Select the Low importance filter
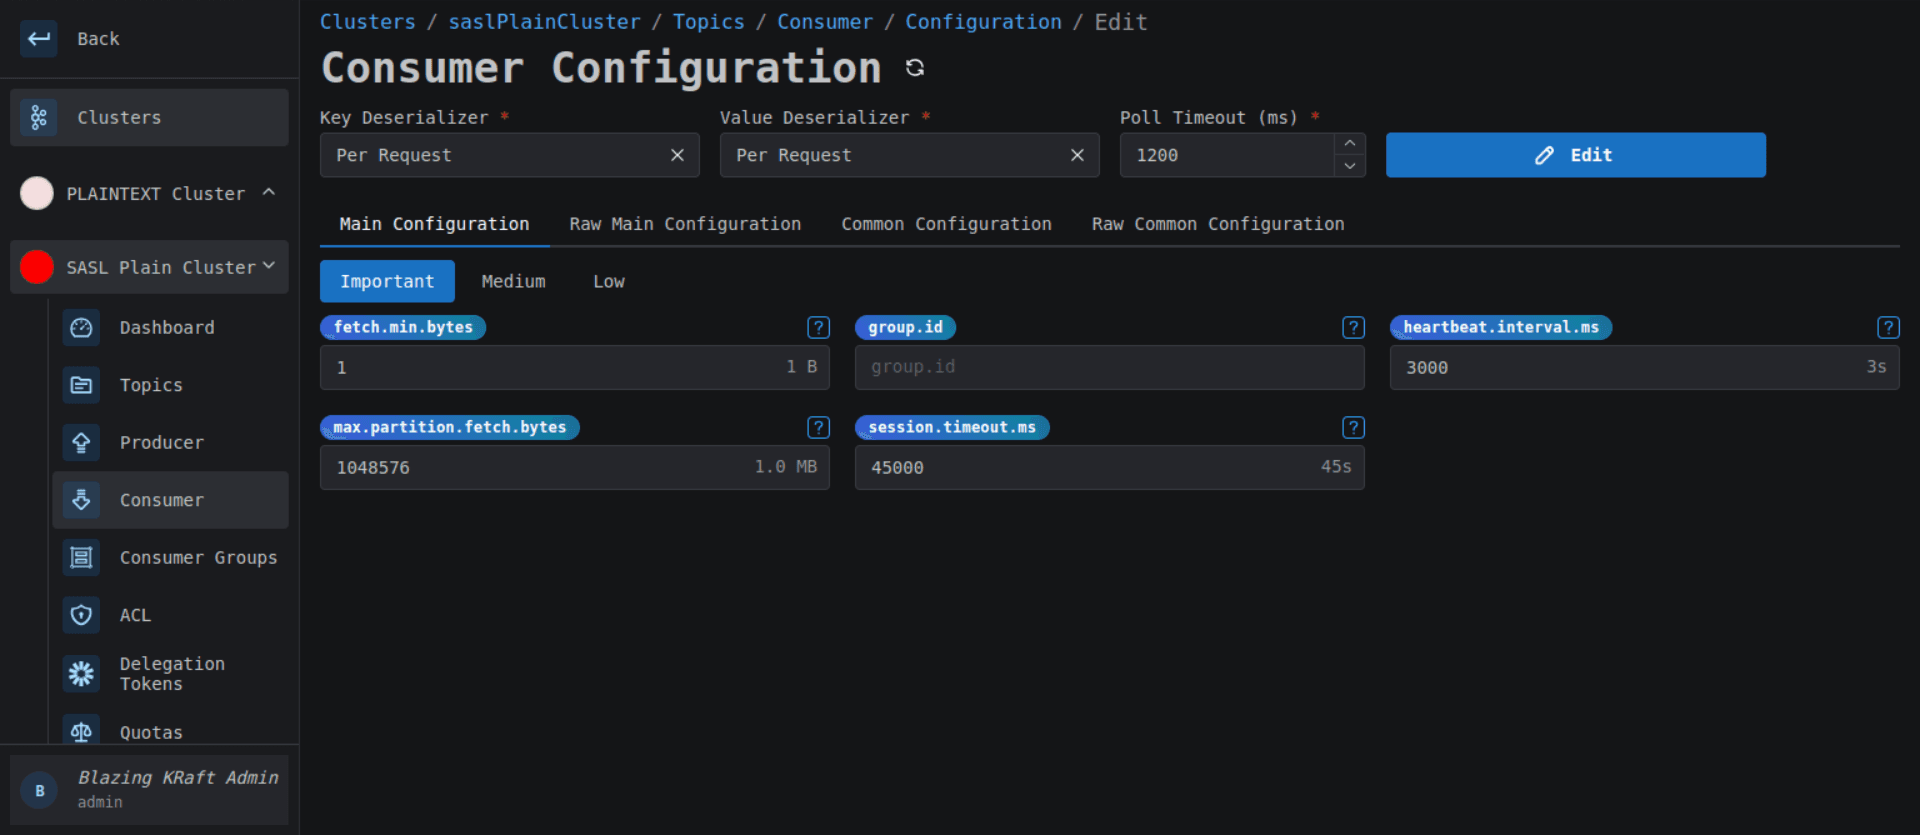 (608, 281)
